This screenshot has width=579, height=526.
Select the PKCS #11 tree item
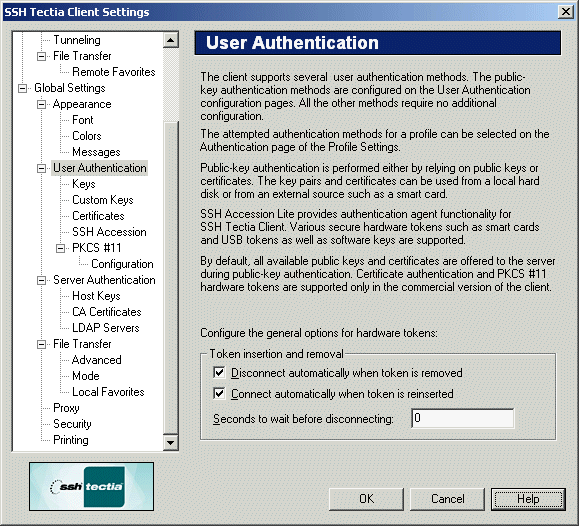click(97, 248)
